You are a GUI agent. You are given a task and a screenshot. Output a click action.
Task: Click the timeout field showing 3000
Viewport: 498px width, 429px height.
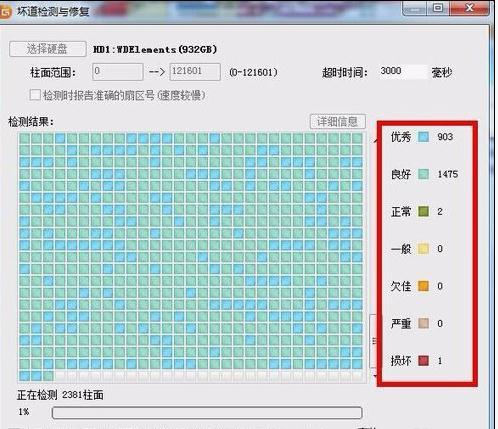click(x=403, y=71)
